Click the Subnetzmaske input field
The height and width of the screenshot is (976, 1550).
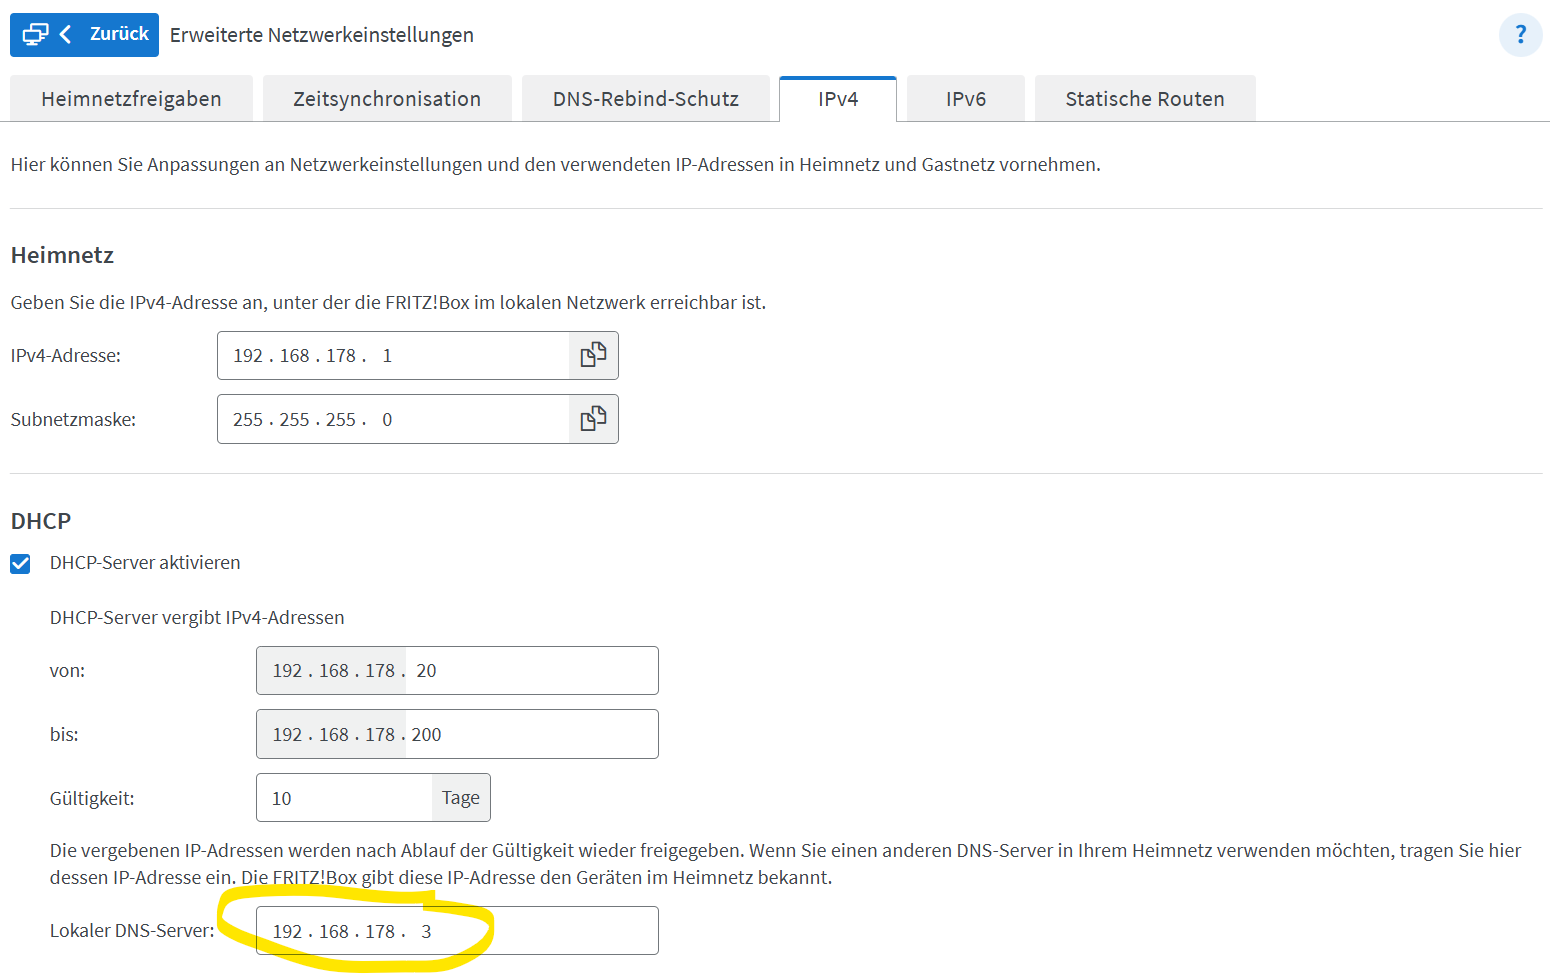[x=393, y=419]
